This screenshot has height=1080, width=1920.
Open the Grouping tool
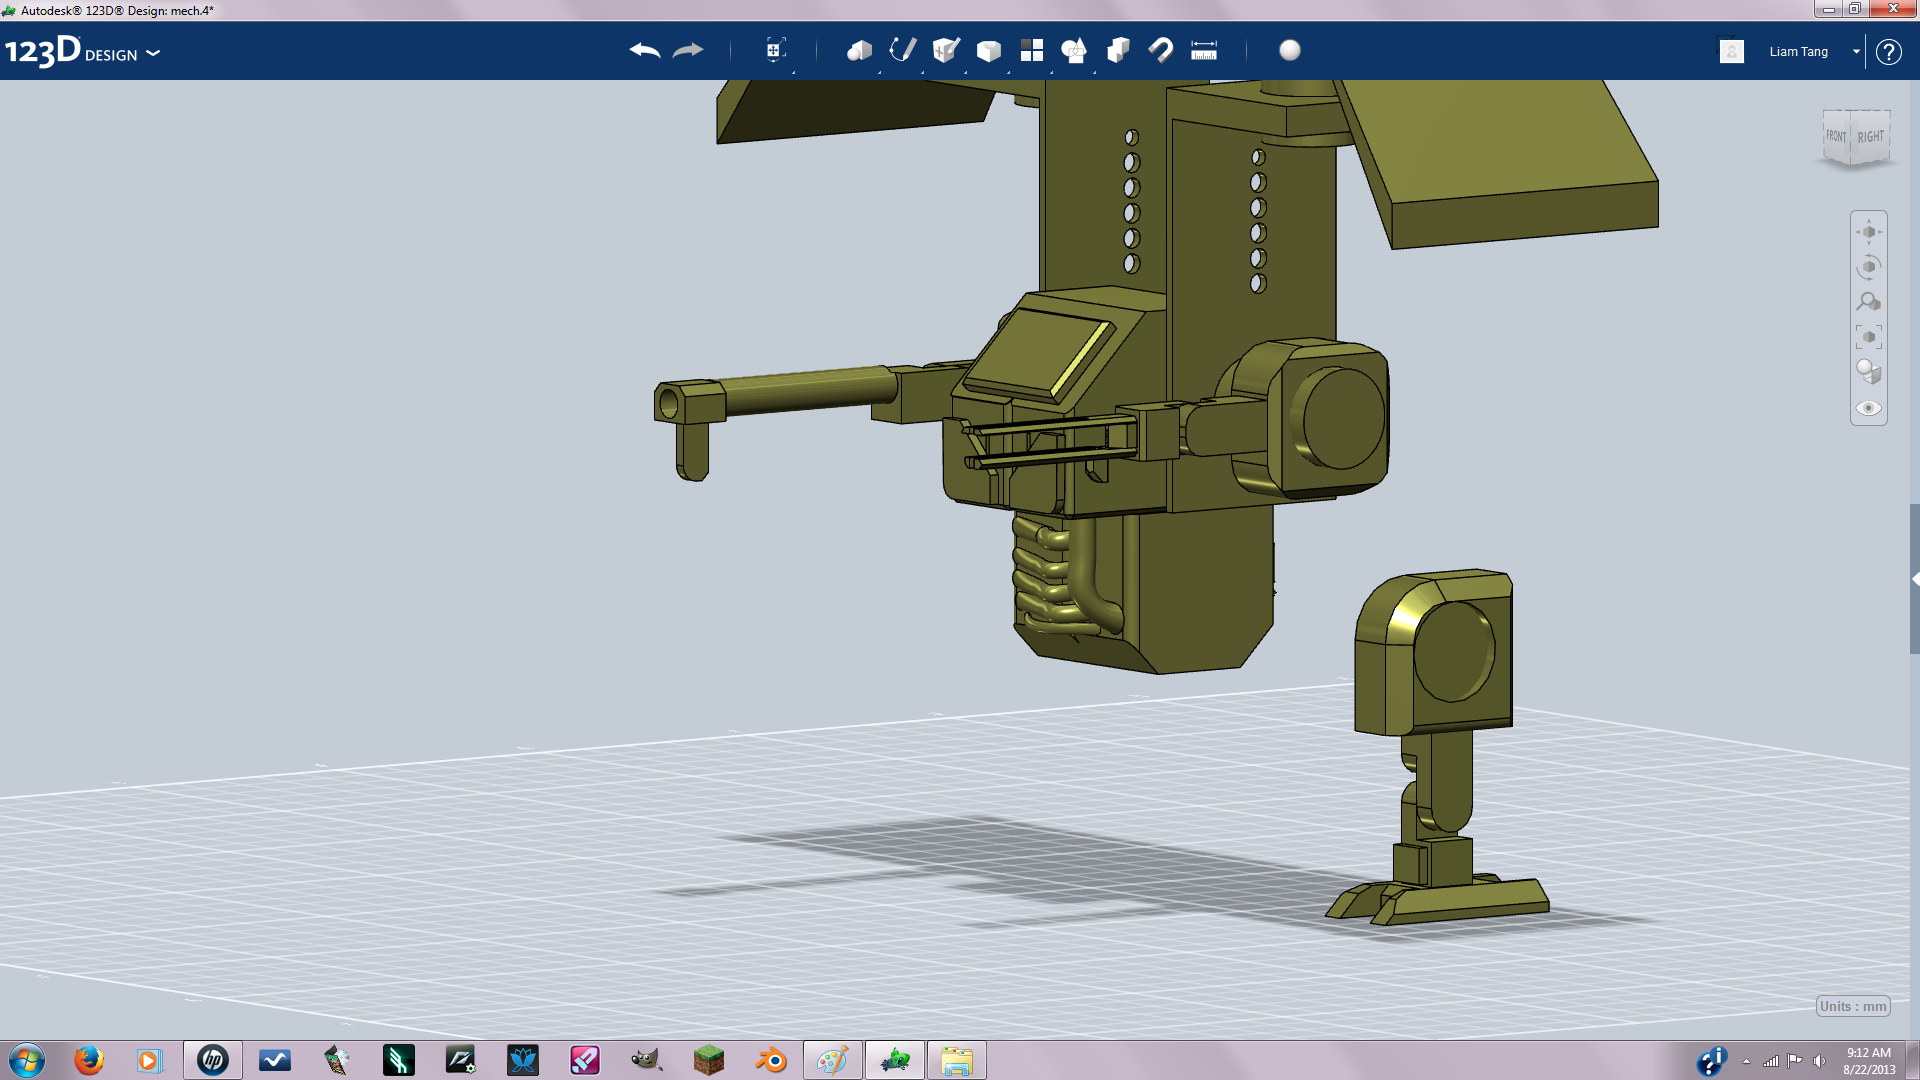1075,50
